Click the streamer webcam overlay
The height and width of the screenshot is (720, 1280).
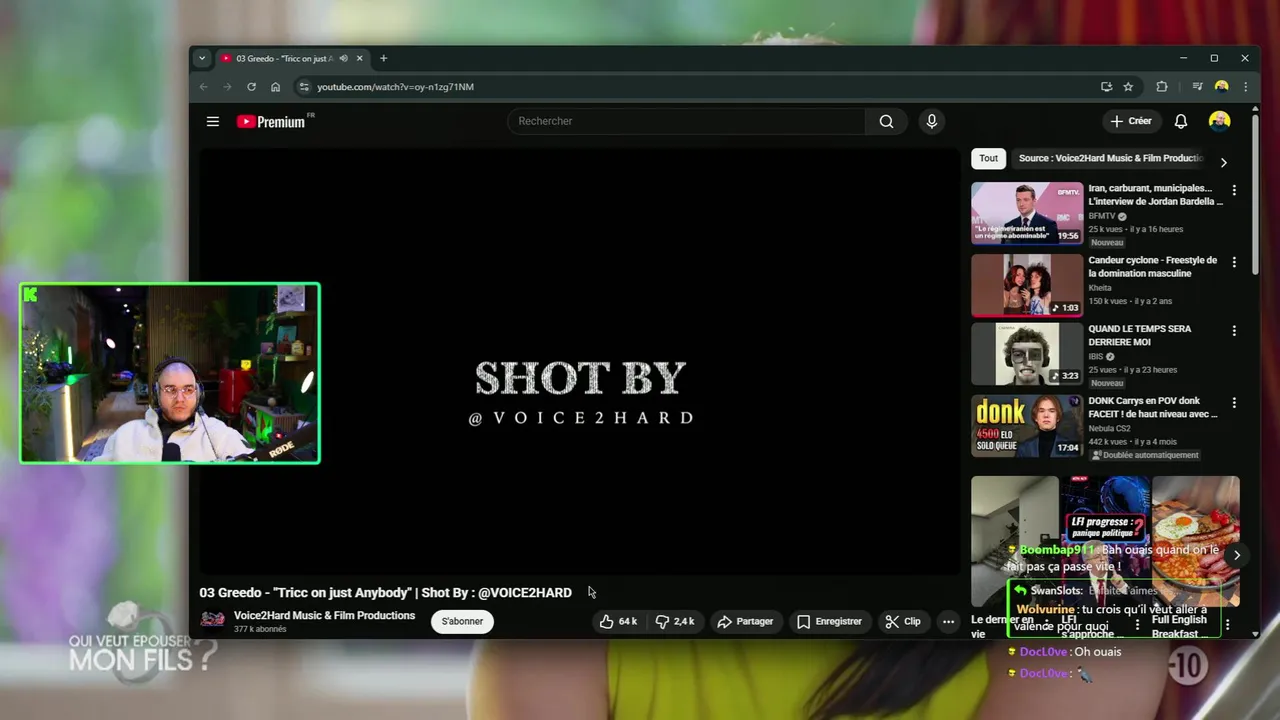pyautogui.click(x=170, y=373)
